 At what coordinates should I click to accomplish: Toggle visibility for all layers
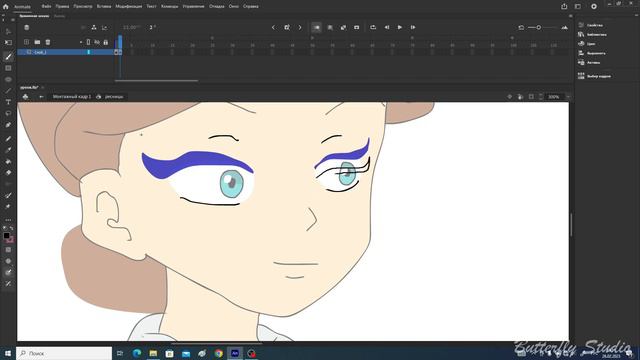click(x=97, y=42)
